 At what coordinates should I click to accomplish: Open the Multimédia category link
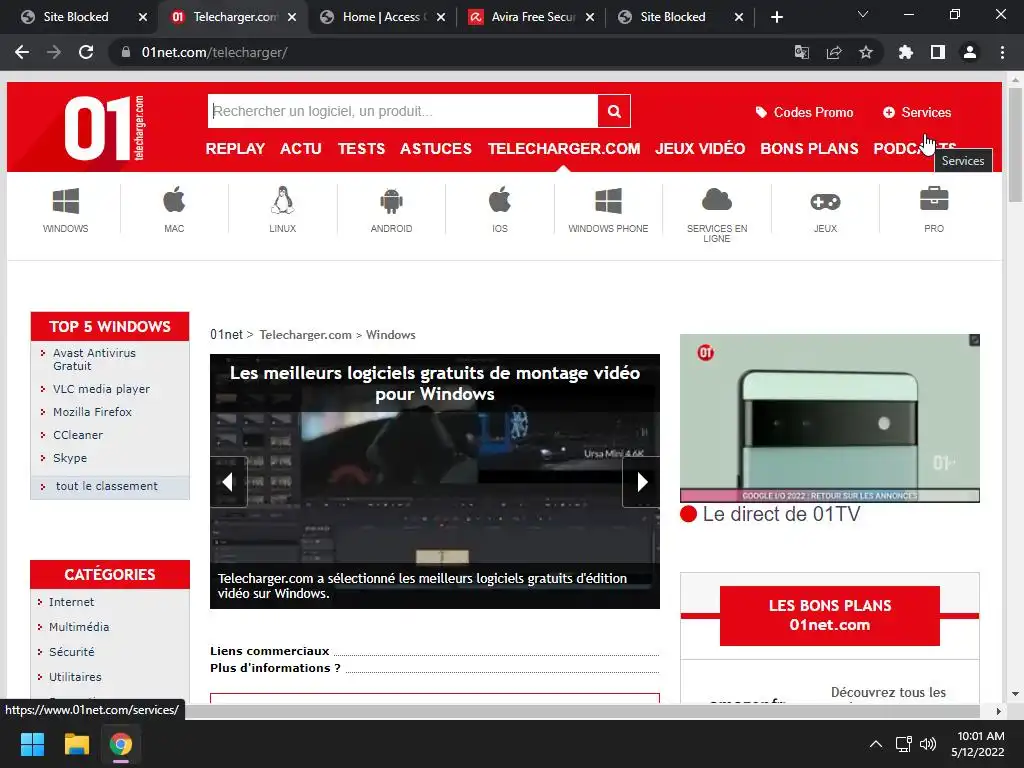[79, 627]
